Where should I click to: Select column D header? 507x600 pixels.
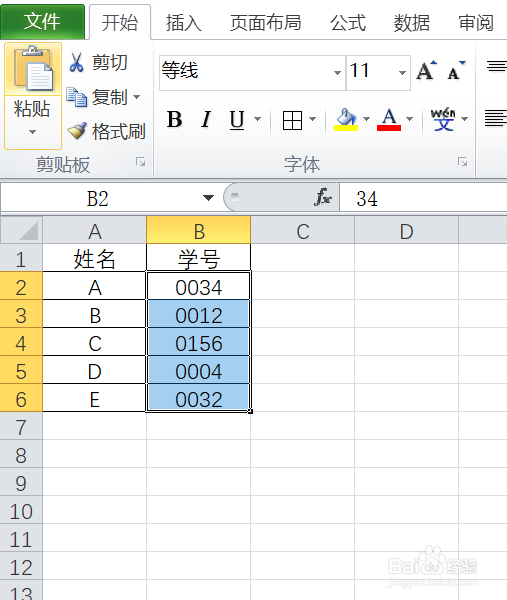pyautogui.click(x=406, y=230)
